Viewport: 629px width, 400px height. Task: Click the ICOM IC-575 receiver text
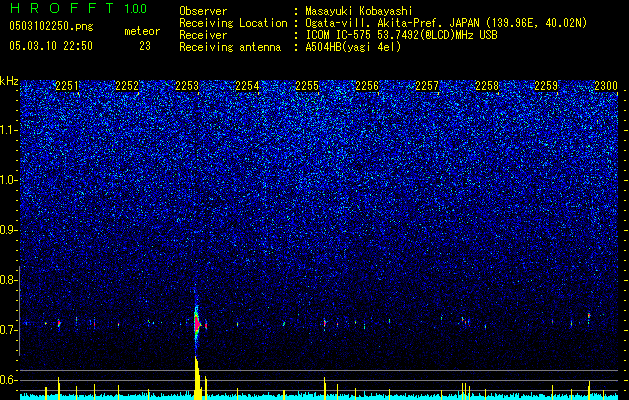[x=401, y=35]
